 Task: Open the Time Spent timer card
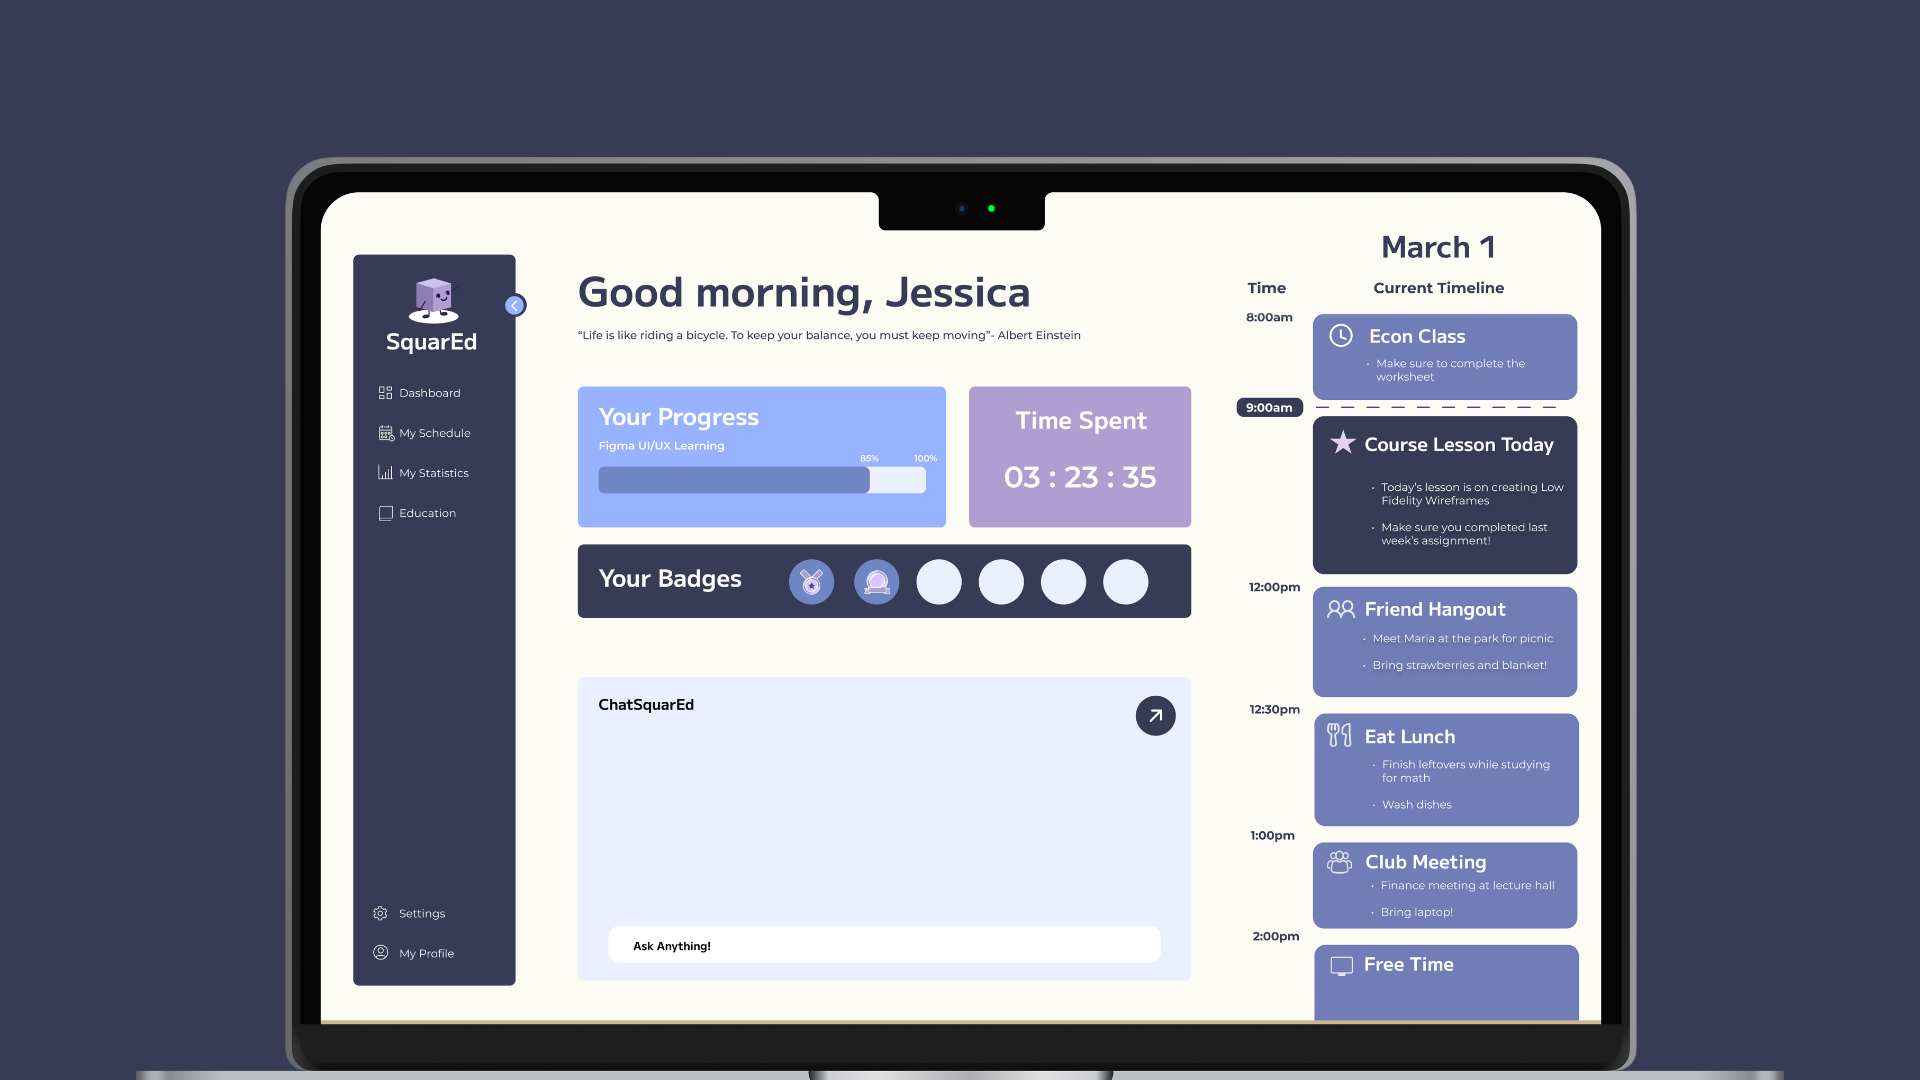(x=1079, y=457)
